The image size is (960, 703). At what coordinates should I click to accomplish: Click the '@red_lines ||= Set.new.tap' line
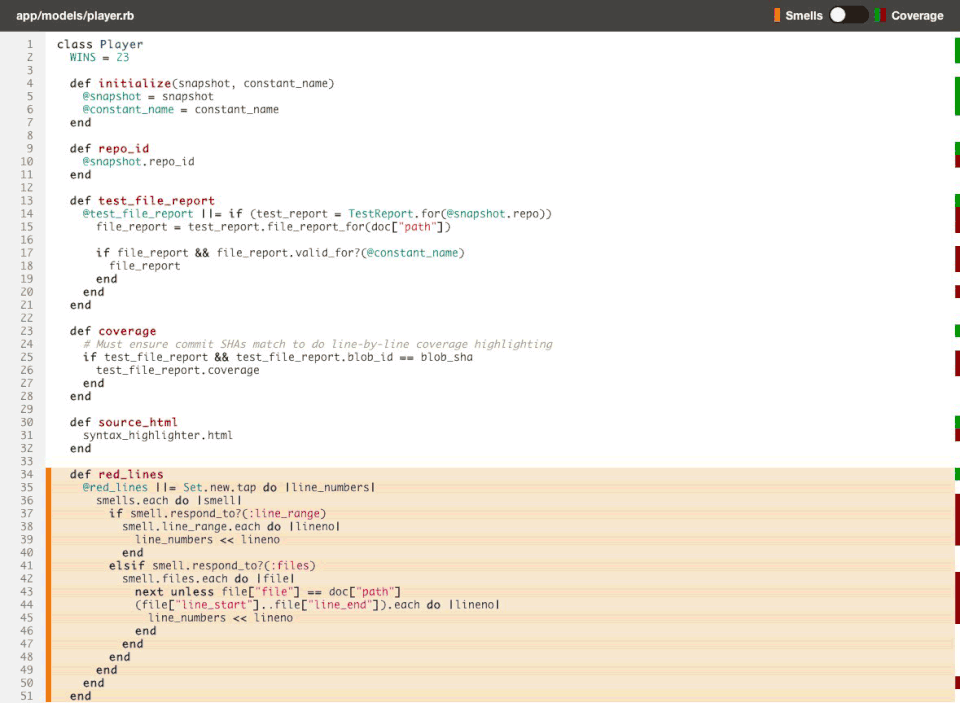click(x=229, y=487)
